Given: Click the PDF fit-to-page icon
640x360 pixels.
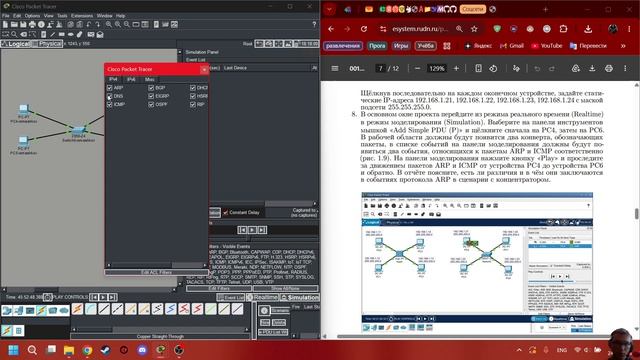Looking at the screenshot, I should [x=478, y=69].
